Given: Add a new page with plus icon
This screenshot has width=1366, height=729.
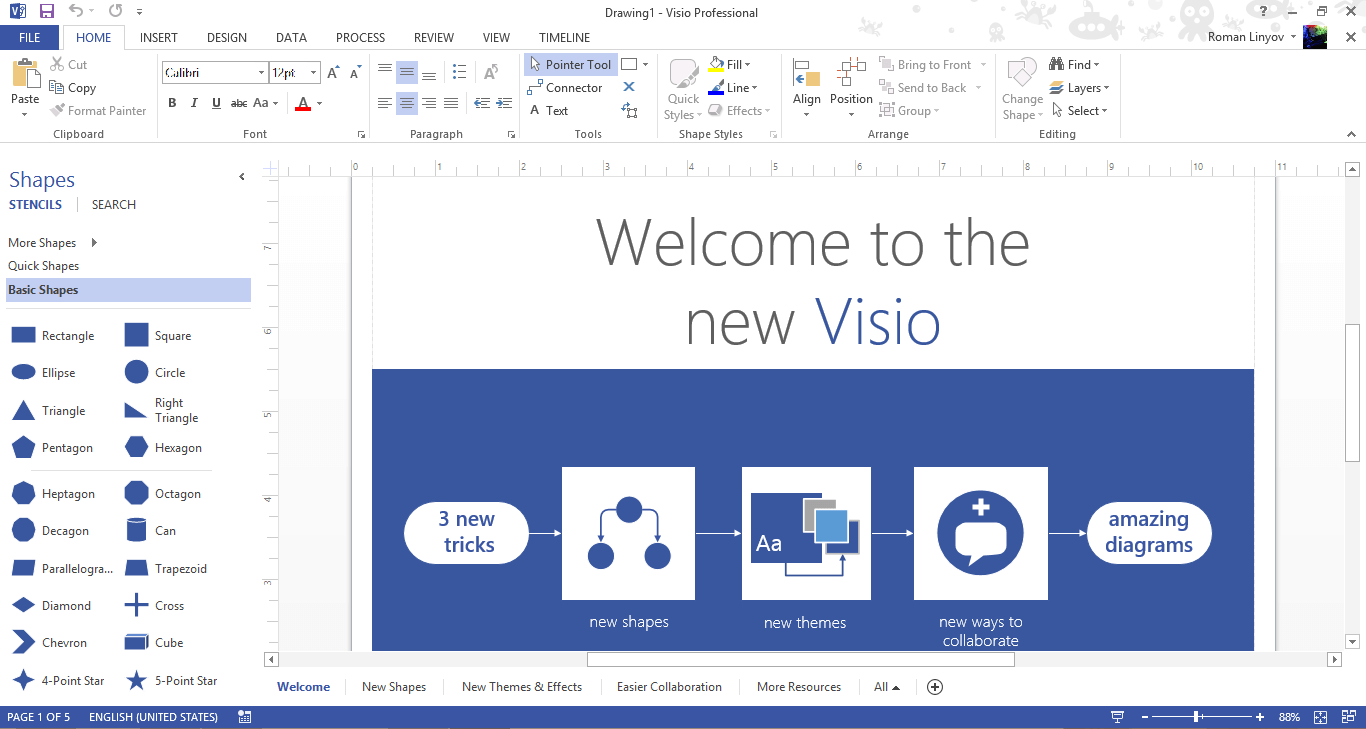Looking at the screenshot, I should (935, 687).
